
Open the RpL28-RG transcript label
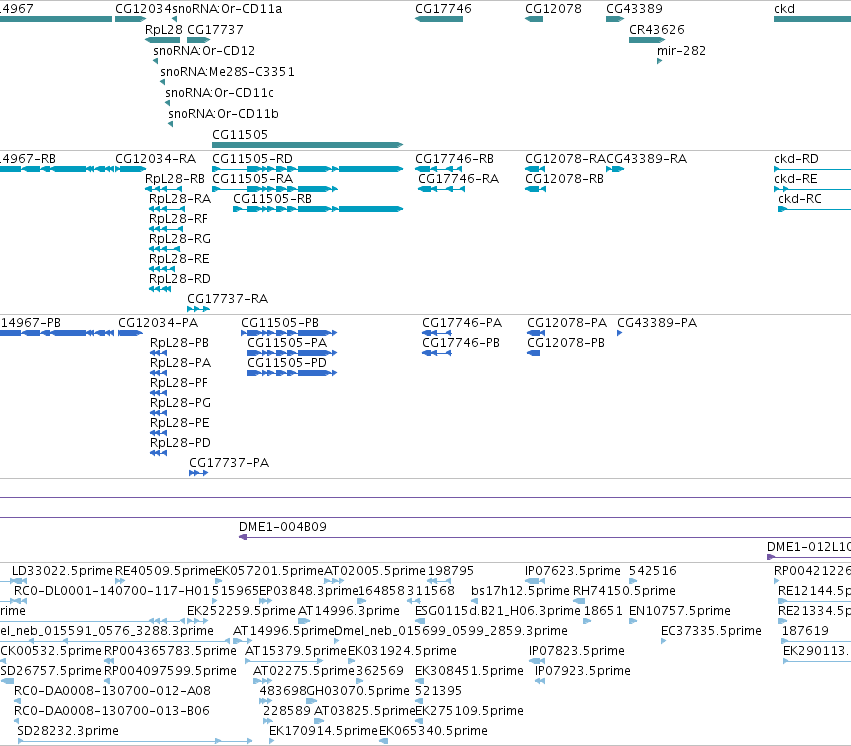(180, 239)
